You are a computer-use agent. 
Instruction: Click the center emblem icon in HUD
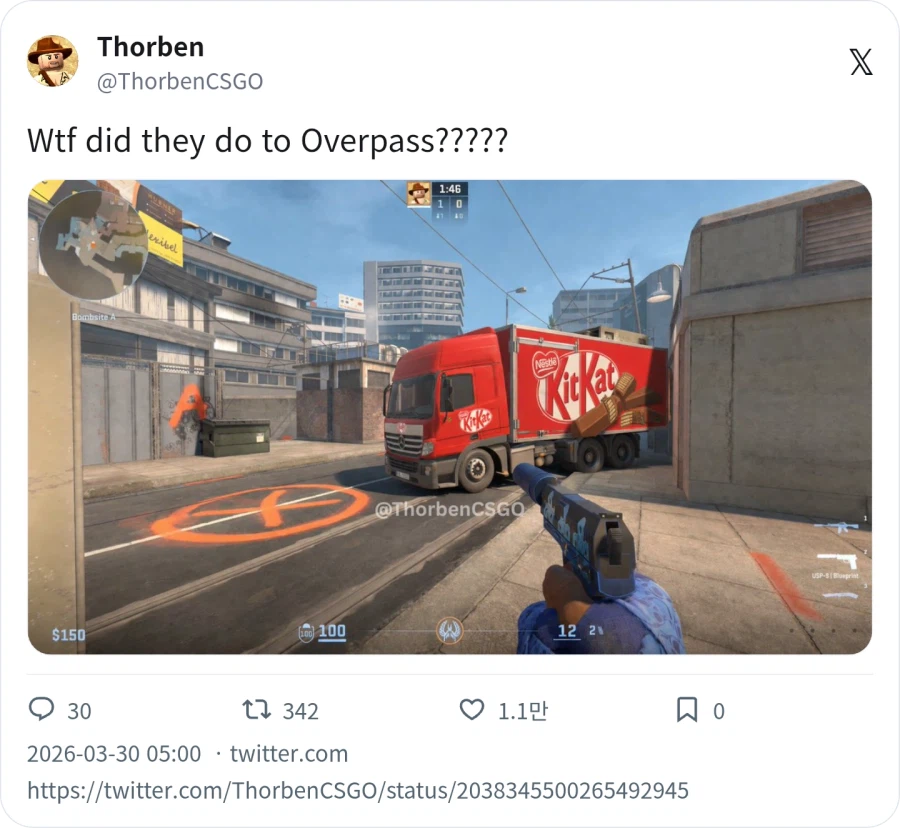click(449, 631)
